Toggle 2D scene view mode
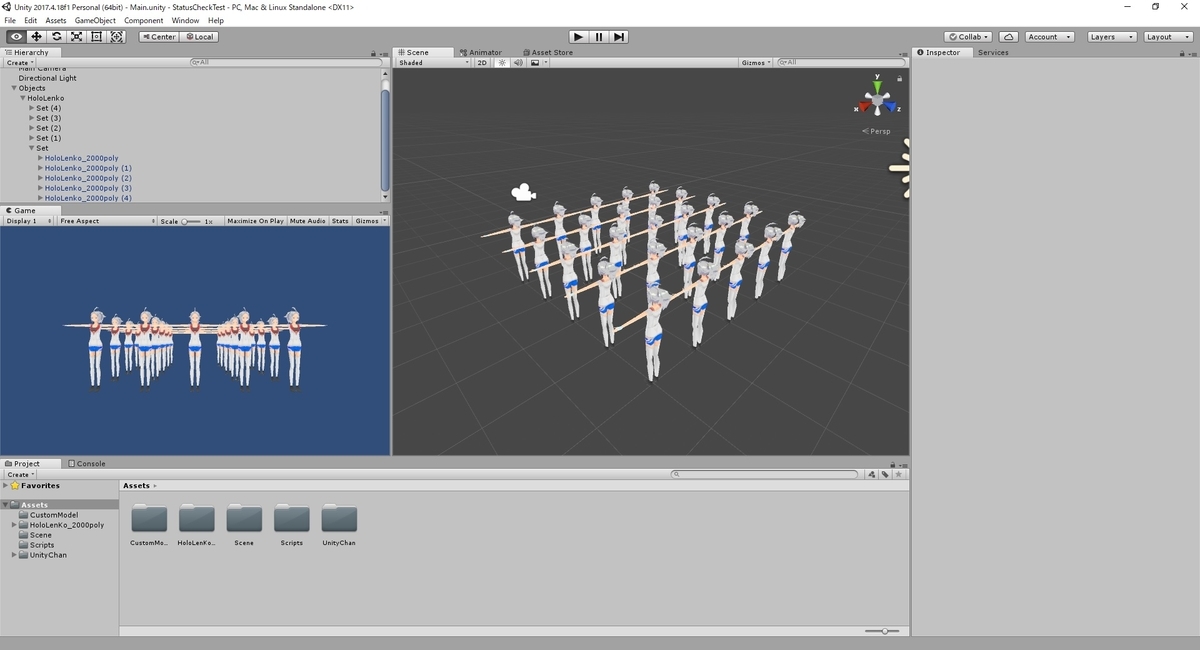This screenshot has width=1200, height=650. [482, 63]
